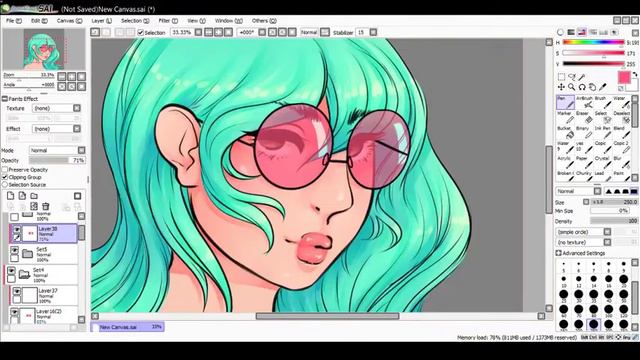Viewport: 640px width, 360px height.
Task: Enable the Selection Source option
Action: tap(5, 185)
